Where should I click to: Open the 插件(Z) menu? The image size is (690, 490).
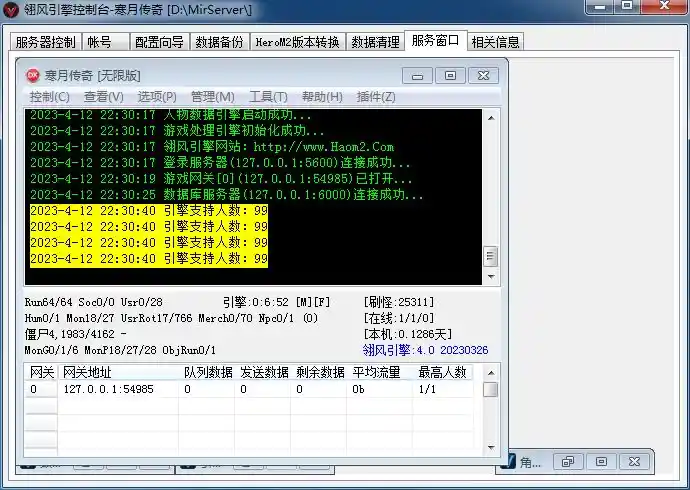[376, 96]
